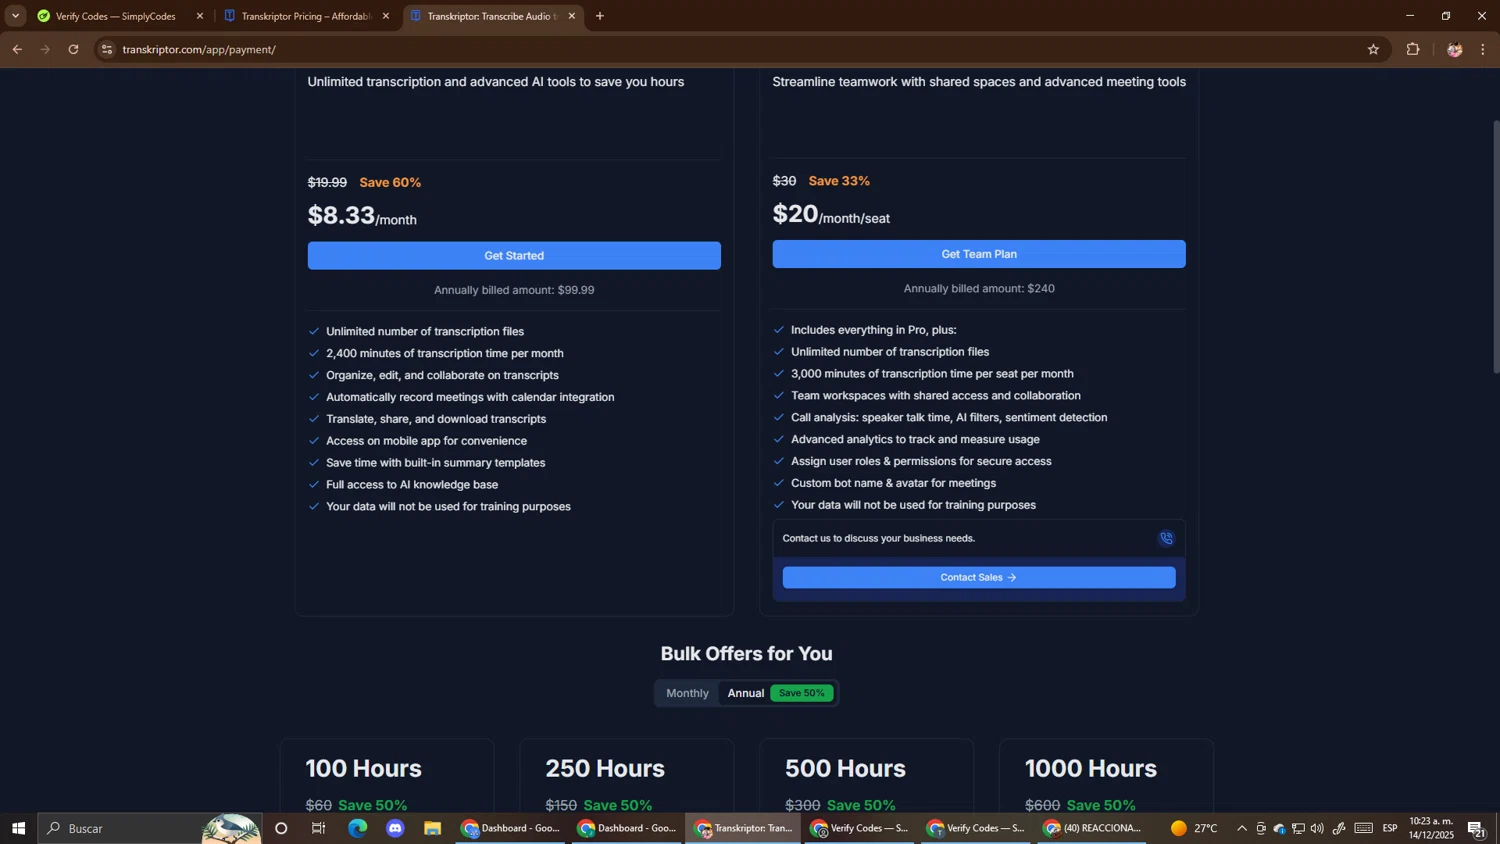Go back to the previous page
This screenshot has width=1500, height=844.
[17, 49]
